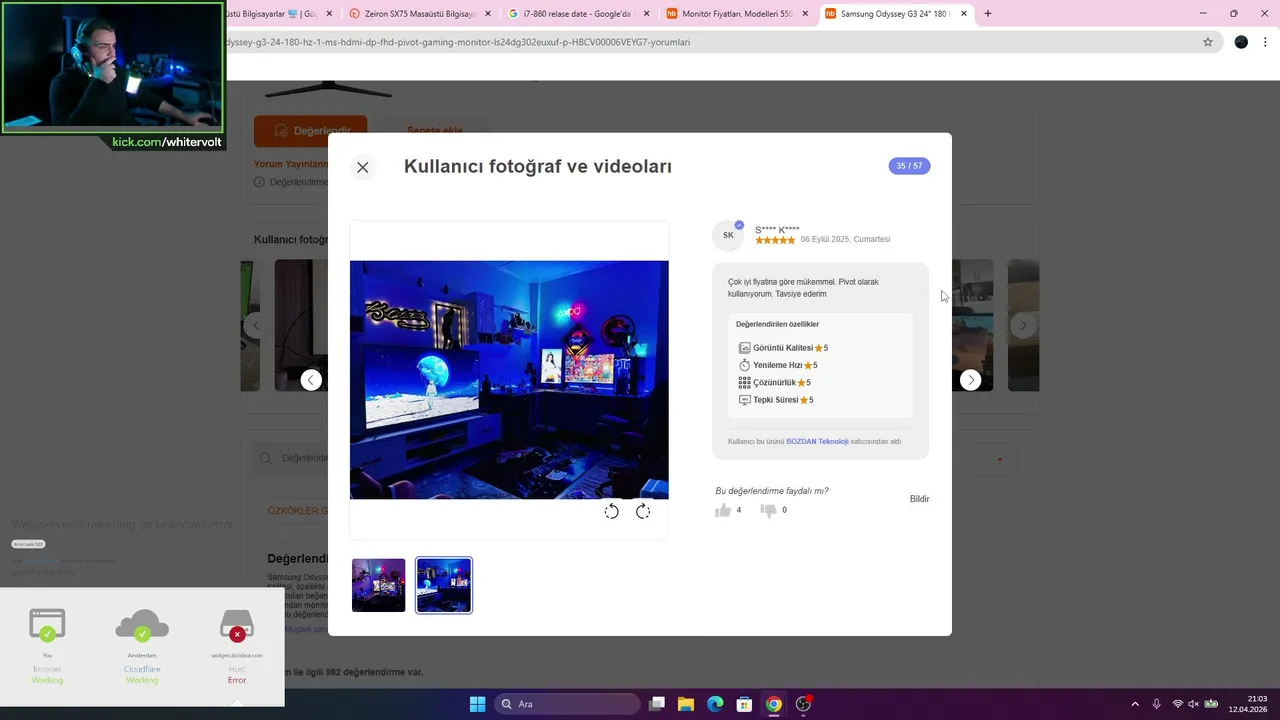Click Tepki Süresi rating row

tap(776, 400)
